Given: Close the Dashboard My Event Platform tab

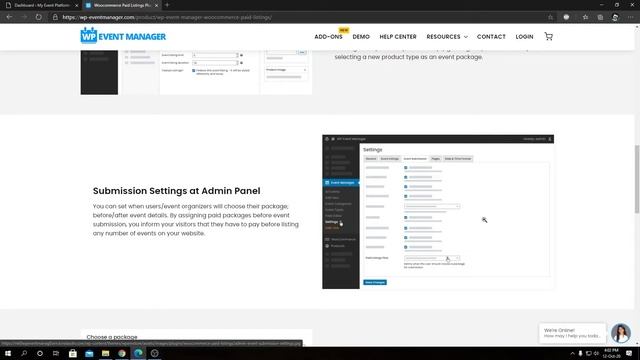Looking at the screenshot, I should click(76, 5).
